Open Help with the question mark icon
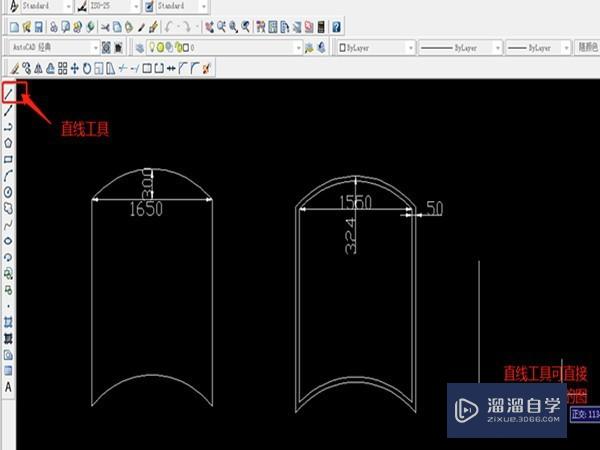The height and width of the screenshot is (450, 600). [336, 27]
